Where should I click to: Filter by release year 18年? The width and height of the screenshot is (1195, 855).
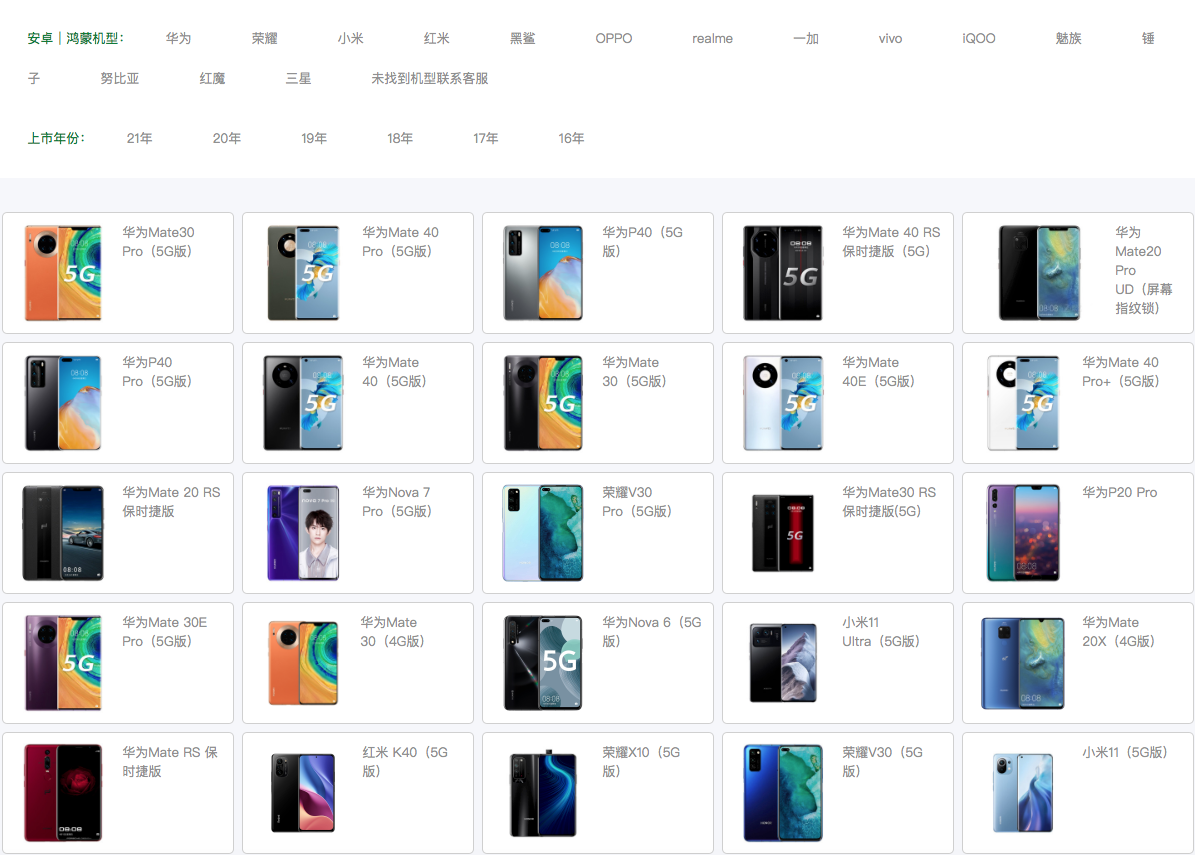400,138
